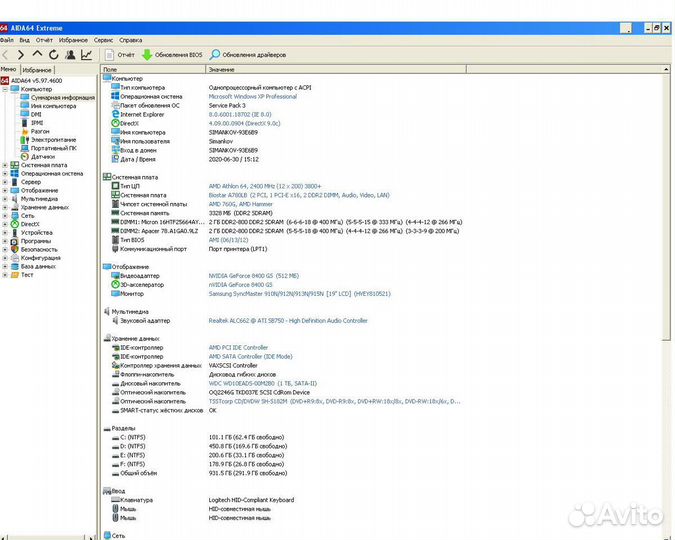Open NVIDIA GeForce 8400 GS (512 МБ) link

(x=254, y=276)
